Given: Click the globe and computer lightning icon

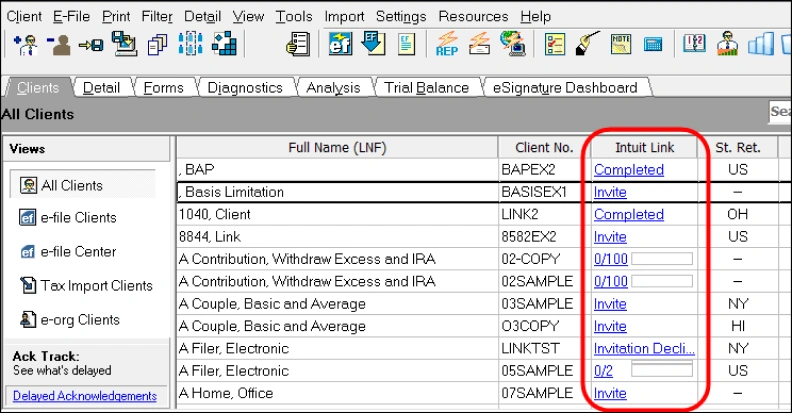Looking at the screenshot, I should pos(513,43).
